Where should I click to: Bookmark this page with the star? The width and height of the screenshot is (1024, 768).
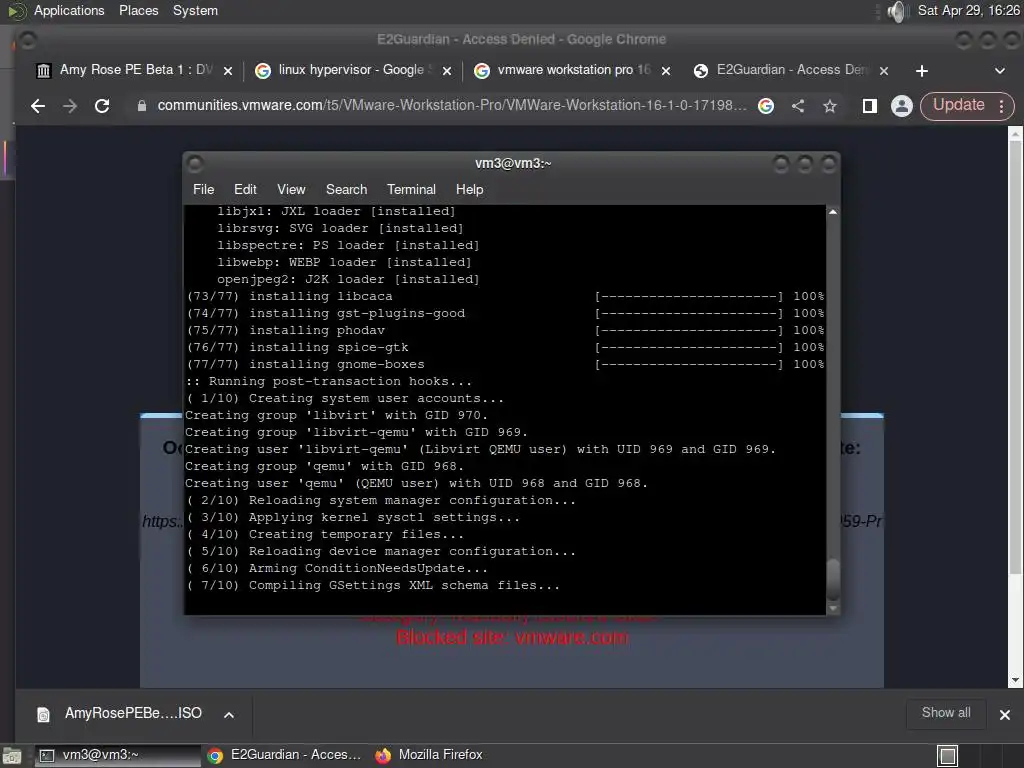pos(829,106)
